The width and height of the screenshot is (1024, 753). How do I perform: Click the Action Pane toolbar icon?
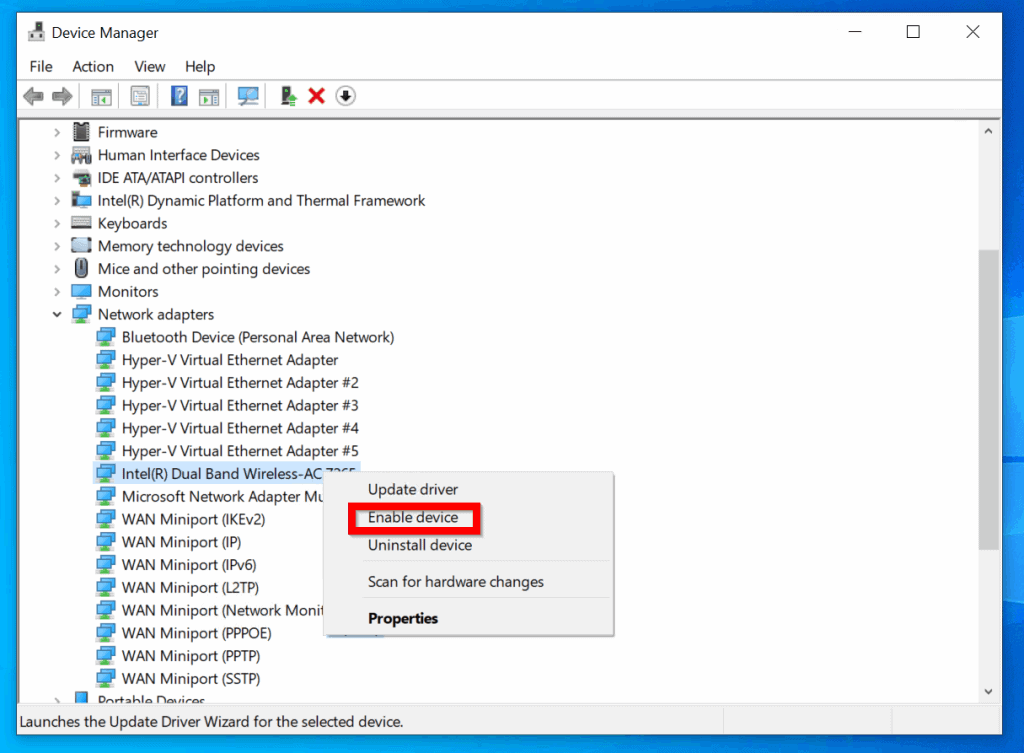(209, 97)
